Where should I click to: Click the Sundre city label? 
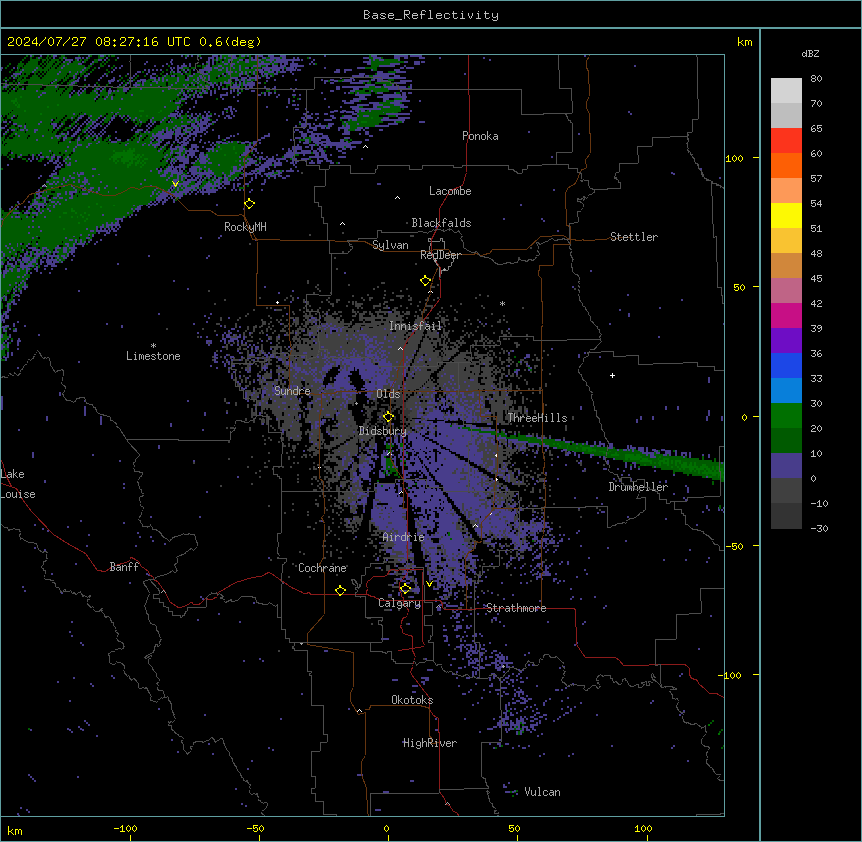coord(292,391)
